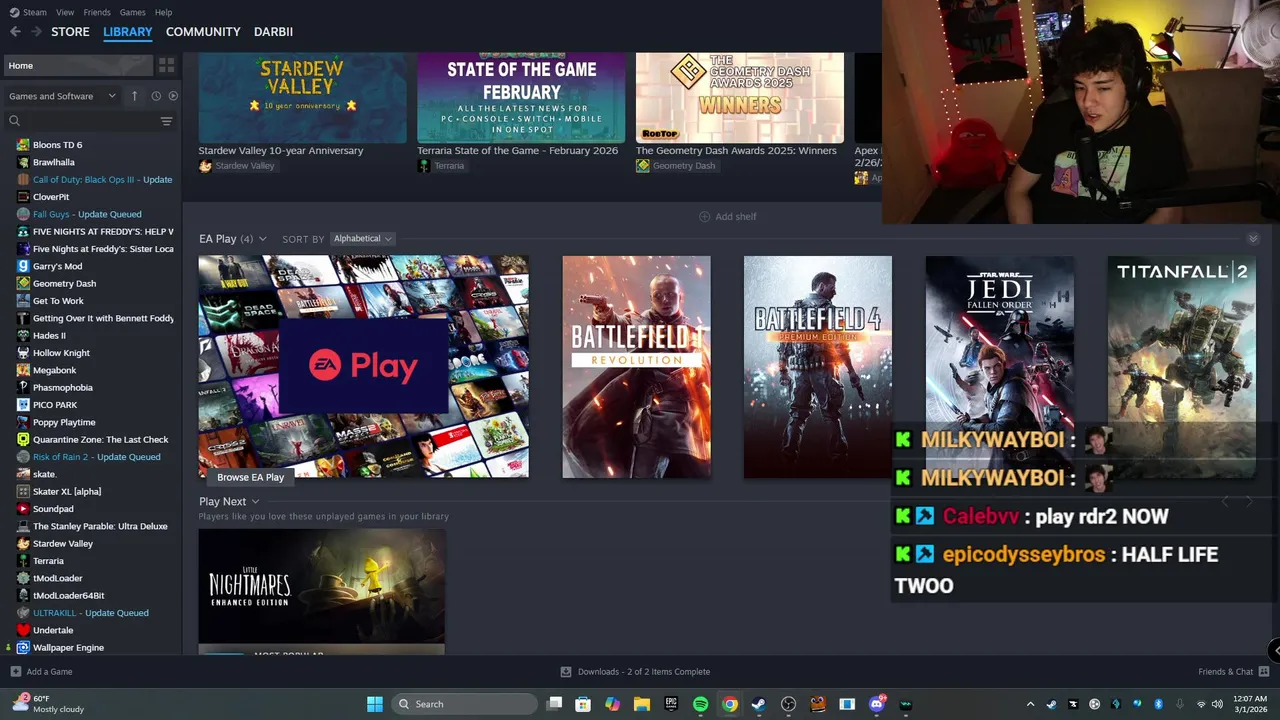This screenshot has height=720, width=1280.
Task: Click Browse EA Play button
Action: pyautogui.click(x=251, y=477)
